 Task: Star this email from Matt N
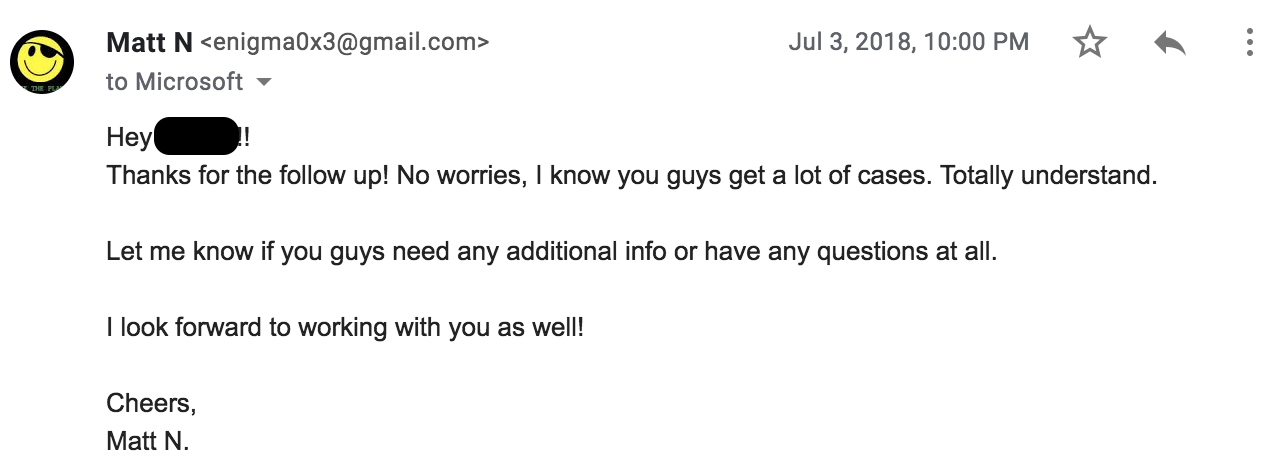(x=1089, y=43)
